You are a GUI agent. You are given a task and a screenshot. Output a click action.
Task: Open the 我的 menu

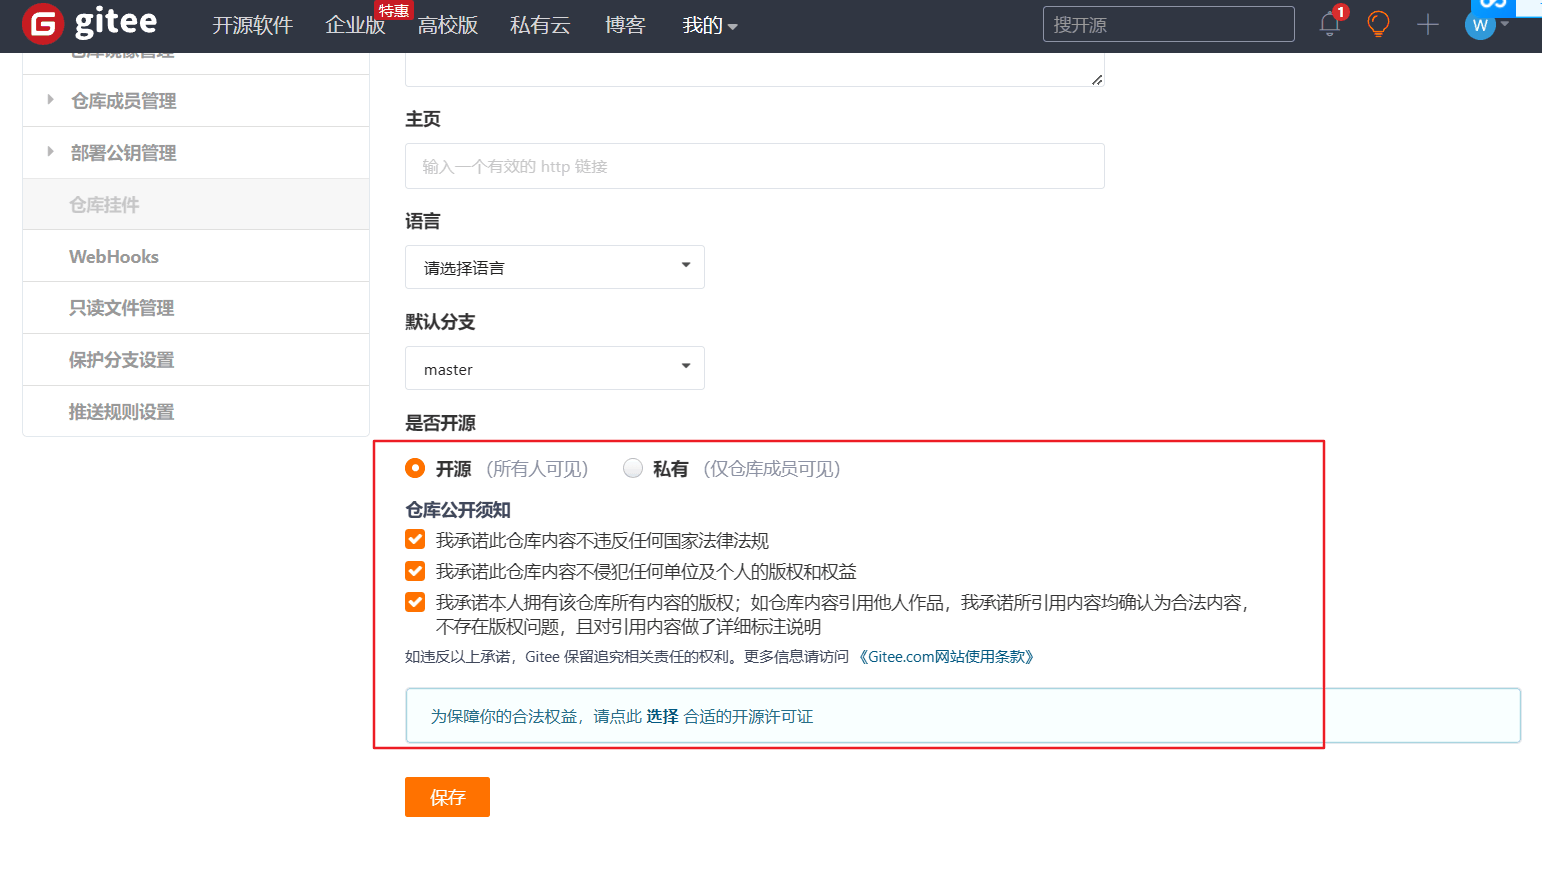tap(710, 25)
